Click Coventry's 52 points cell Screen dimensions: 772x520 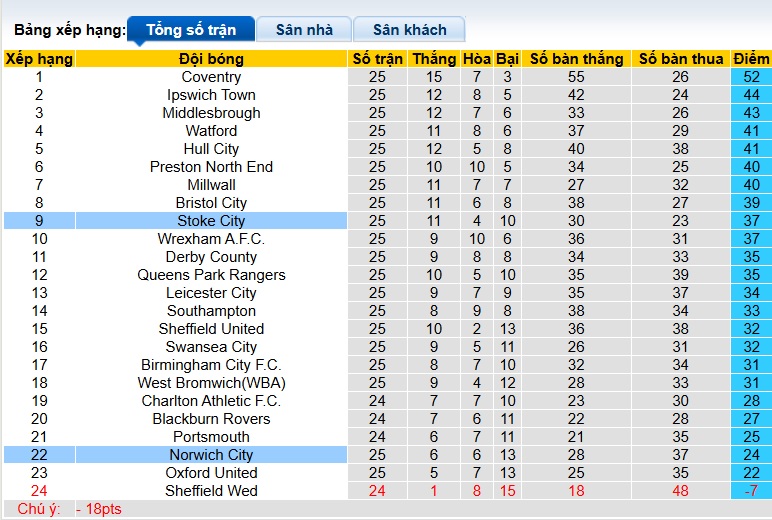click(751, 77)
